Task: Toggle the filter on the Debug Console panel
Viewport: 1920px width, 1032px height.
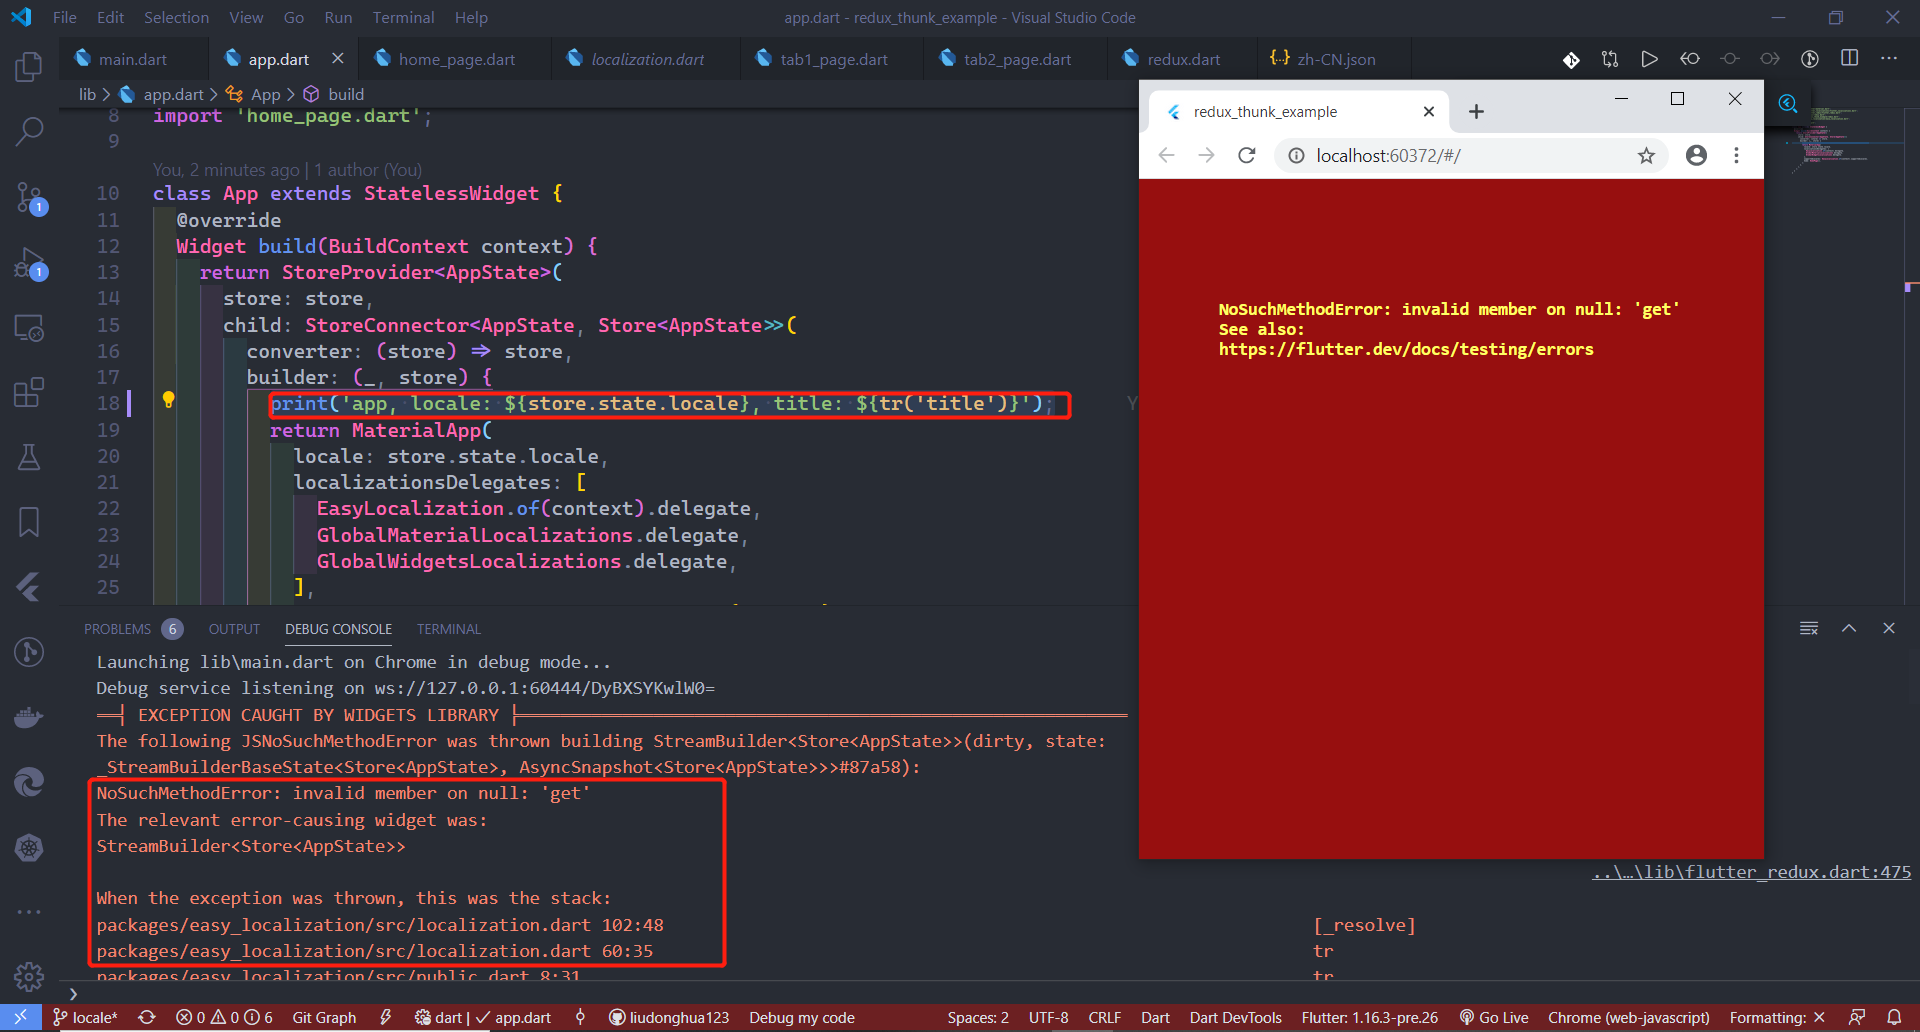Action: pyautogui.click(x=1808, y=628)
